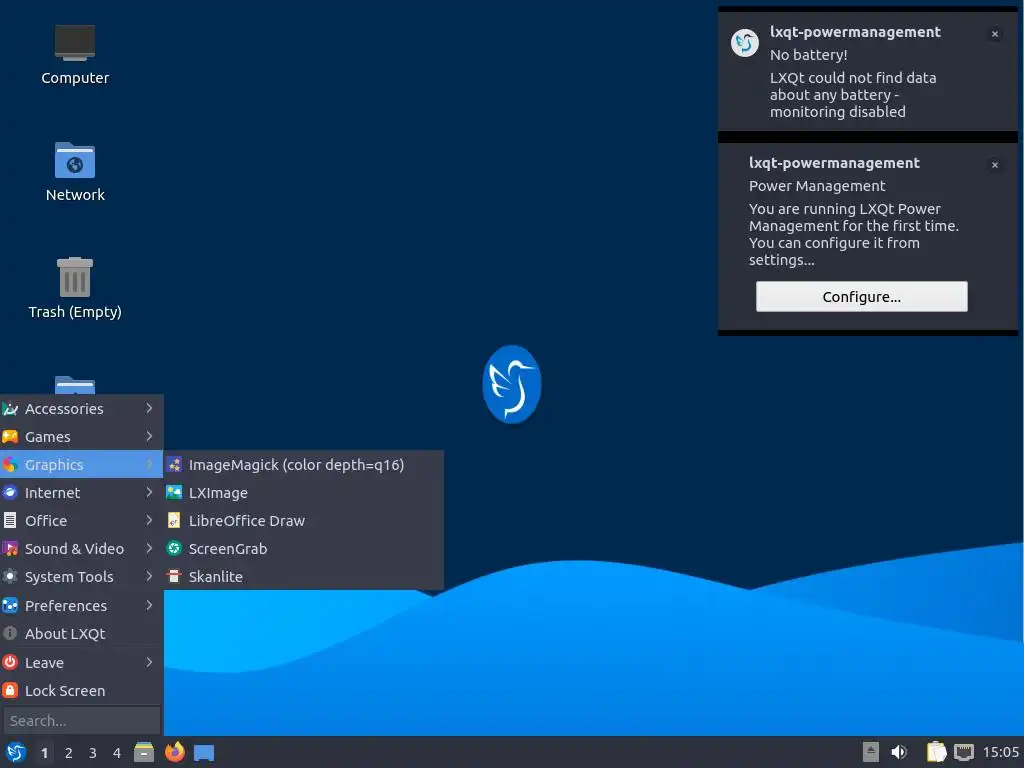
Task: Expand the Office submenu arrow
Action: coord(150,520)
